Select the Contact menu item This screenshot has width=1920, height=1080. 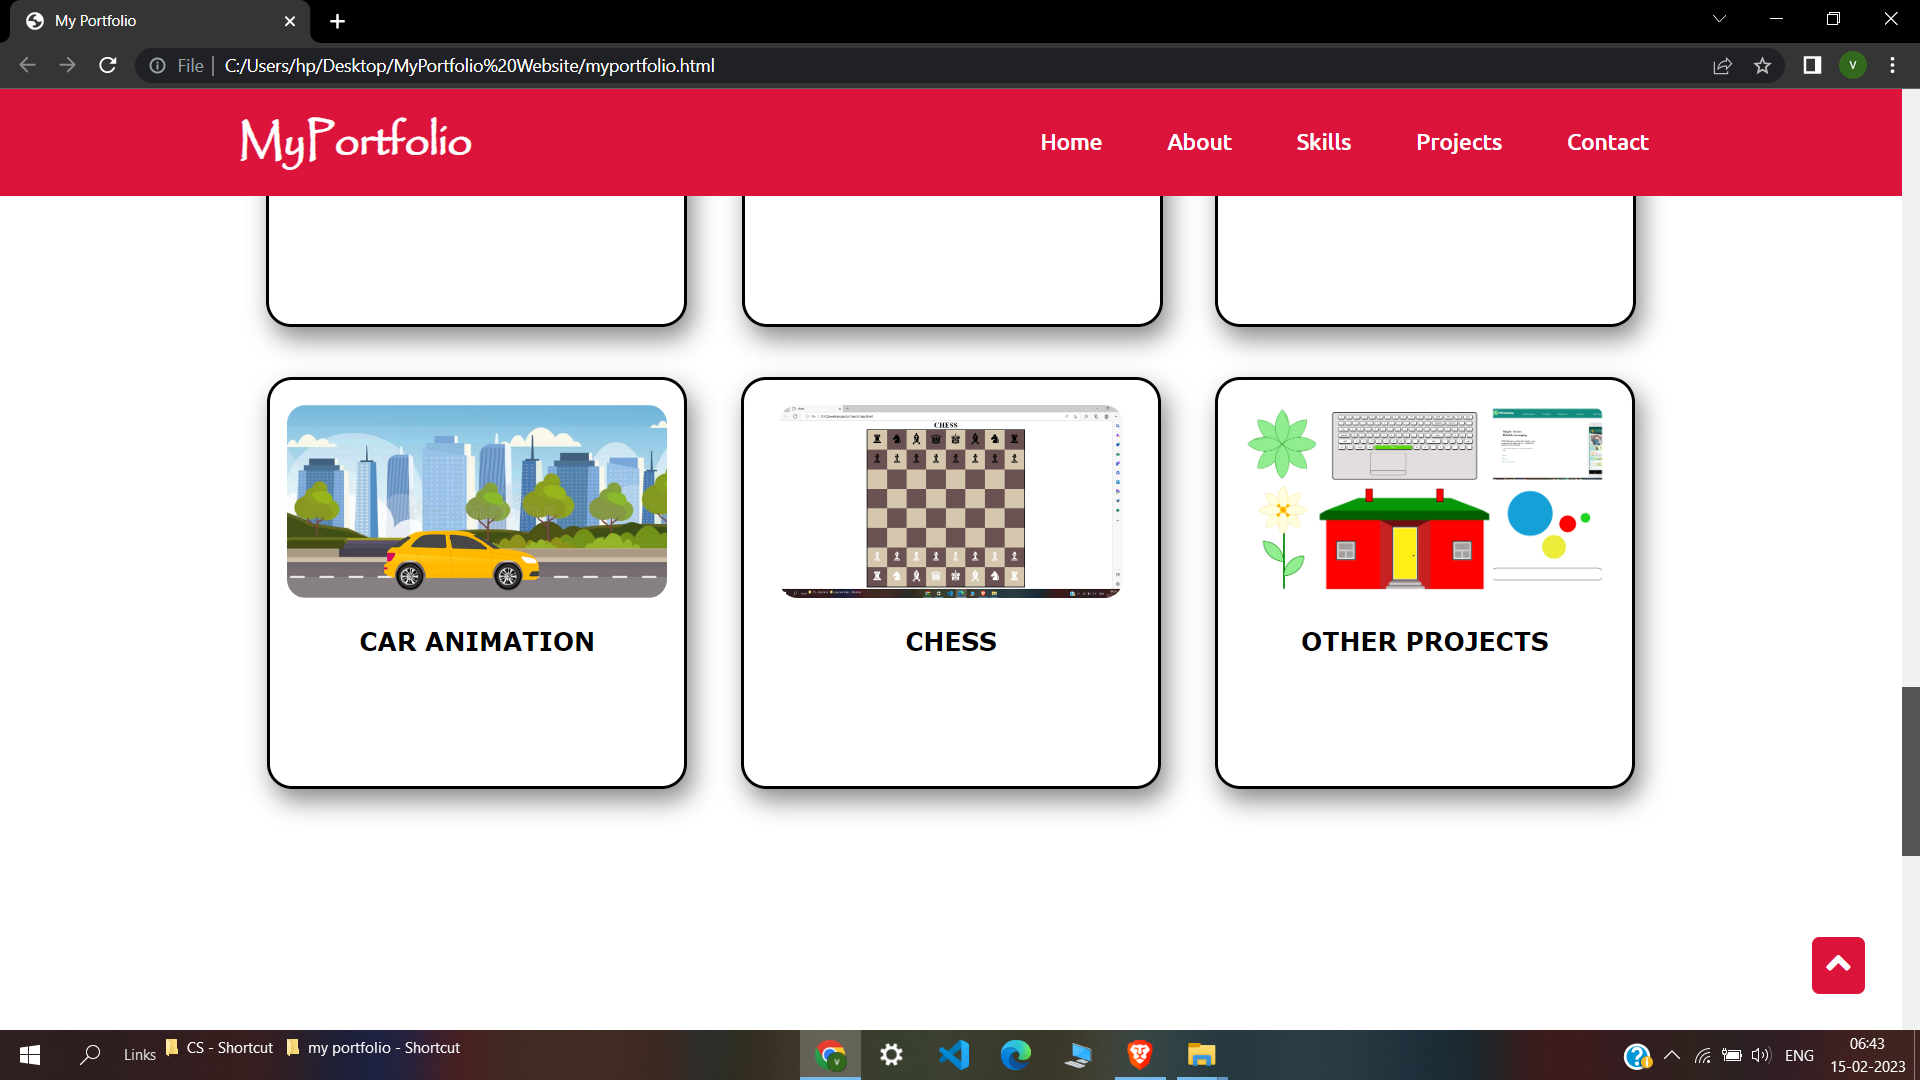coord(1607,142)
